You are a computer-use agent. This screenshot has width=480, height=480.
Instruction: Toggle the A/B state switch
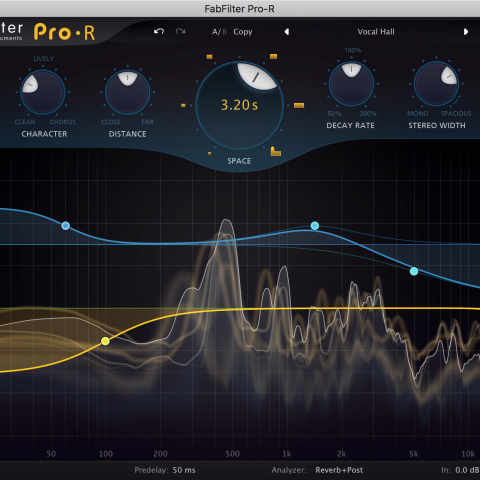click(219, 32)
